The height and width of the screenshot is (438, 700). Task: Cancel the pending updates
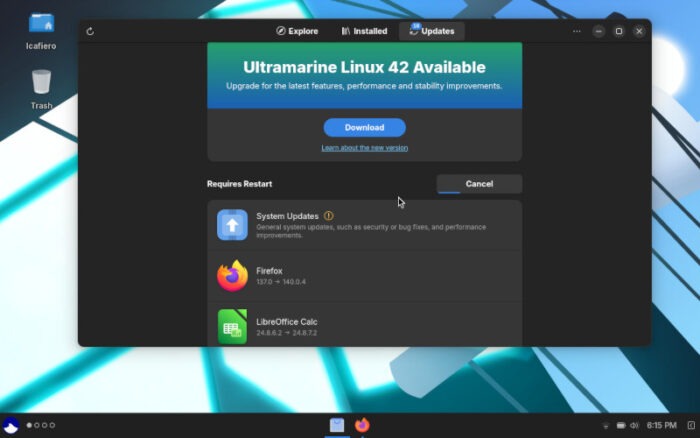pyautogui.click(x=479, y=184)
